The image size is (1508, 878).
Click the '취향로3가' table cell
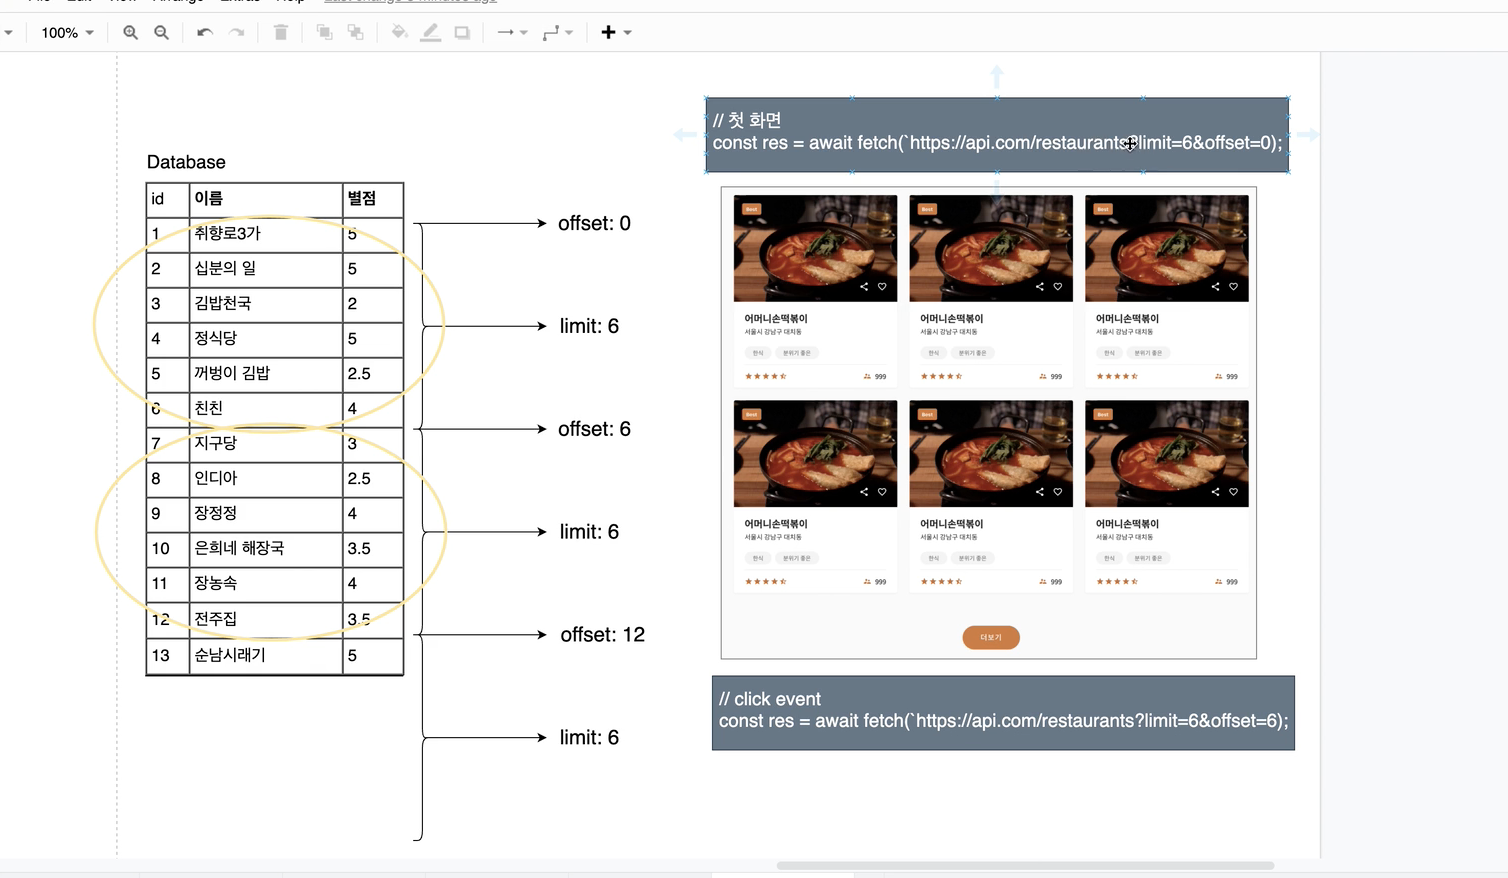266,234
